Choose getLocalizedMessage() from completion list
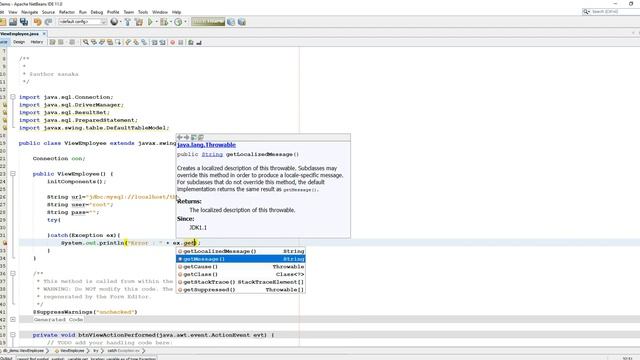The width and height of the screenshot is (640, 360). point(241,251)
